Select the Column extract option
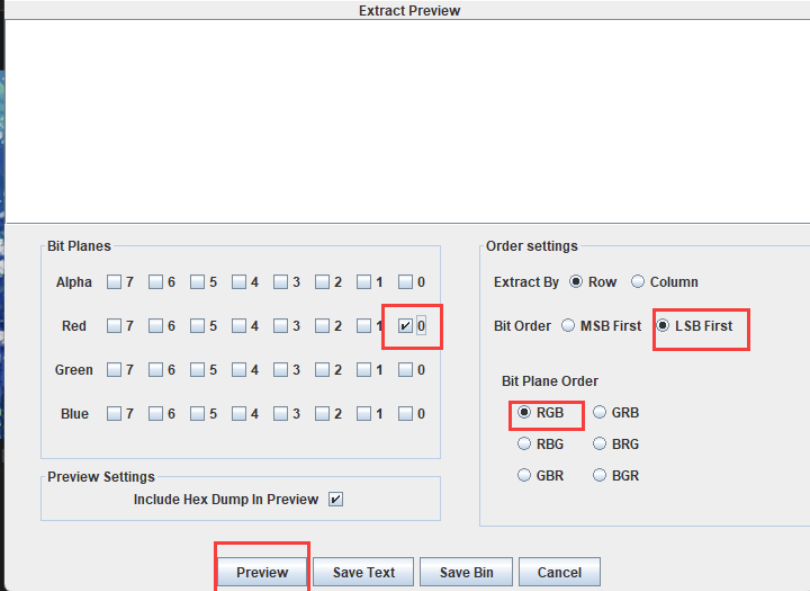This screenshot has height=591, width=810. (x=638, y=282)
